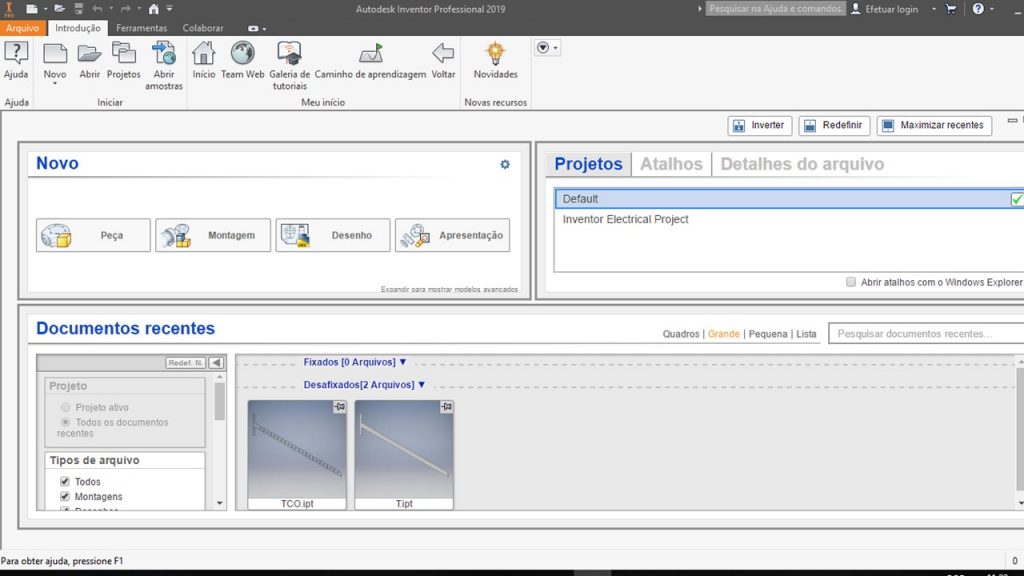Click the undo arrow in quick access toolbar

click(x=97, y=9)
